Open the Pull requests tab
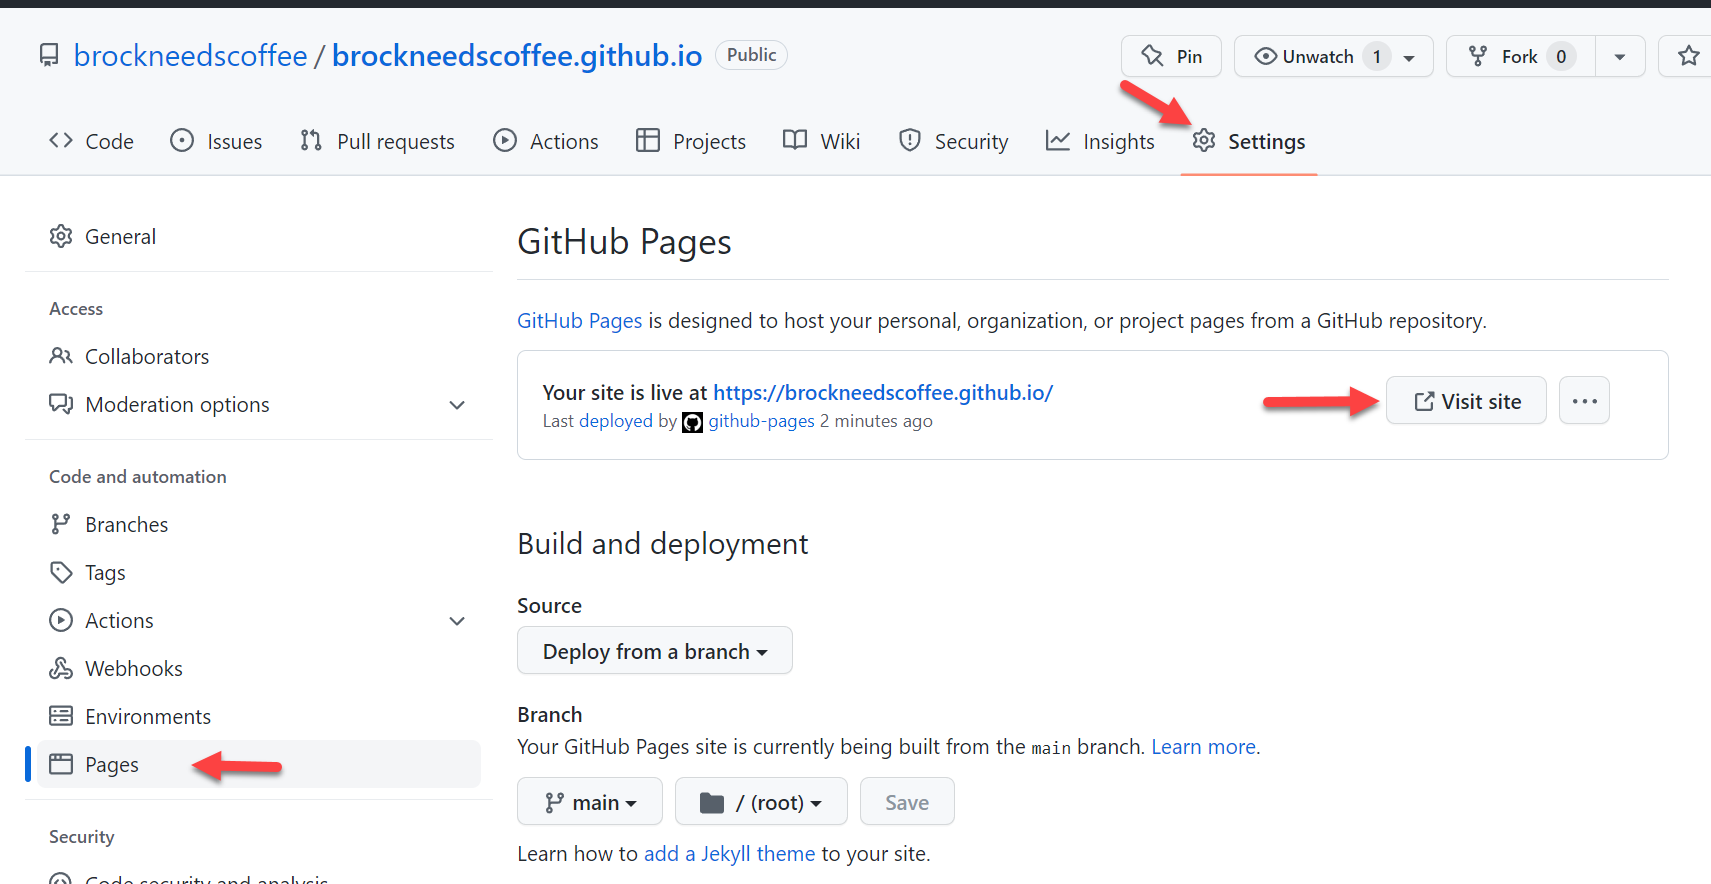 pyautogui.click(x=377, y=142)
